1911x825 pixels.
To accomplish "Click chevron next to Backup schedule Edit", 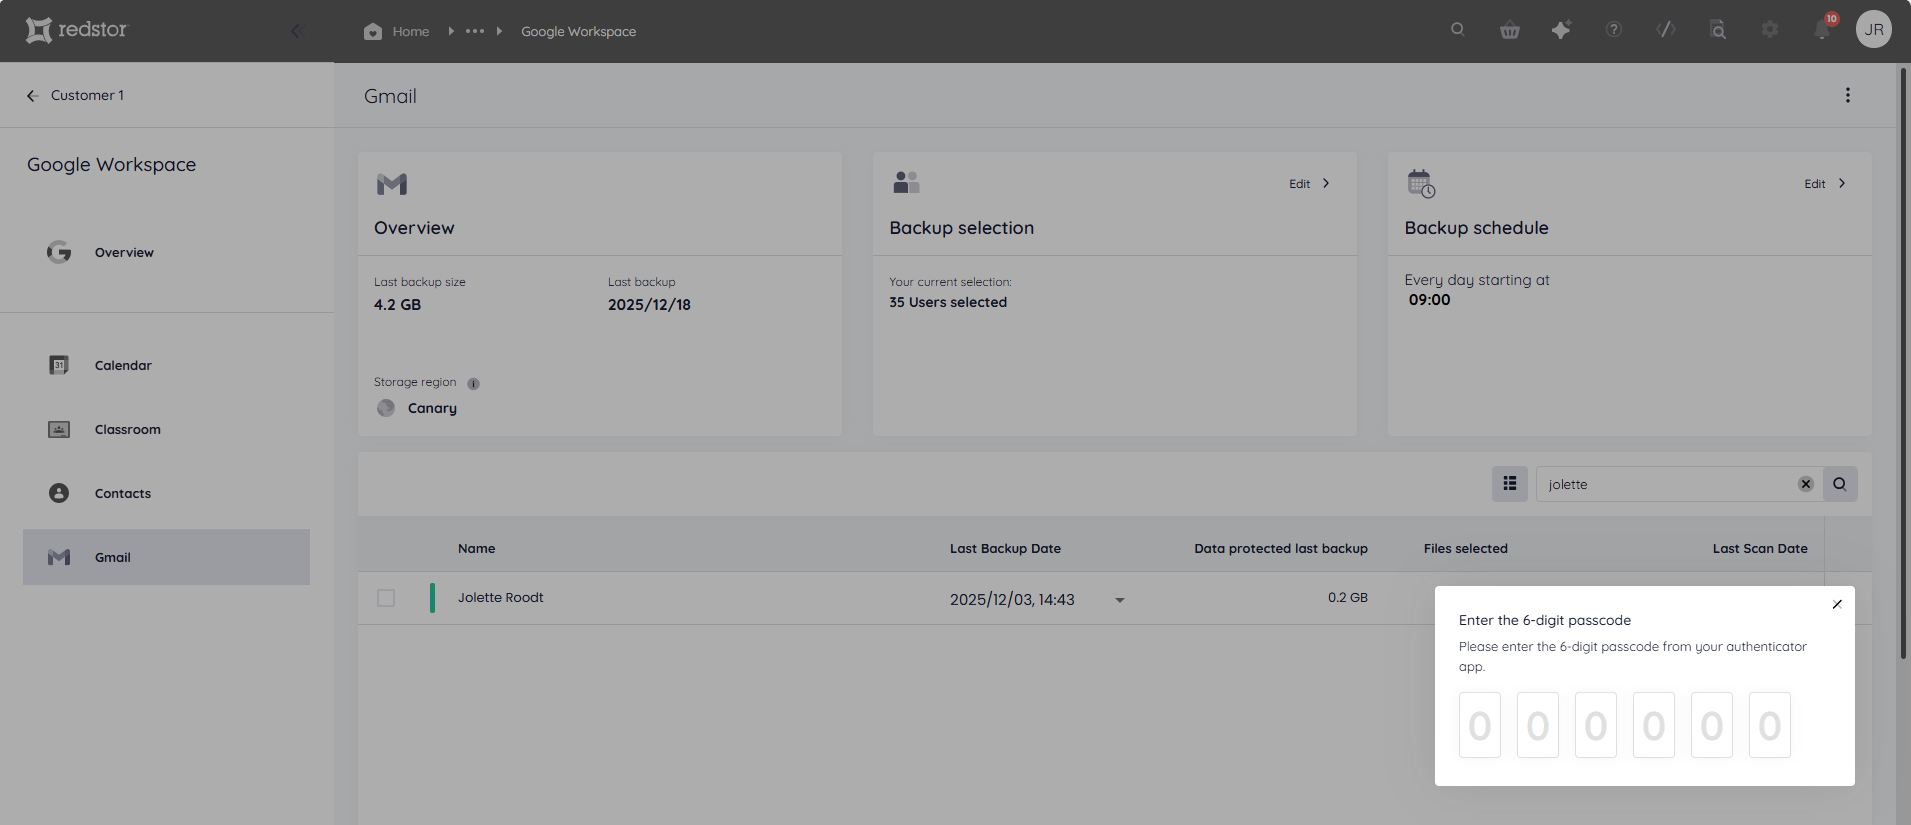I will coord(1841,183).
